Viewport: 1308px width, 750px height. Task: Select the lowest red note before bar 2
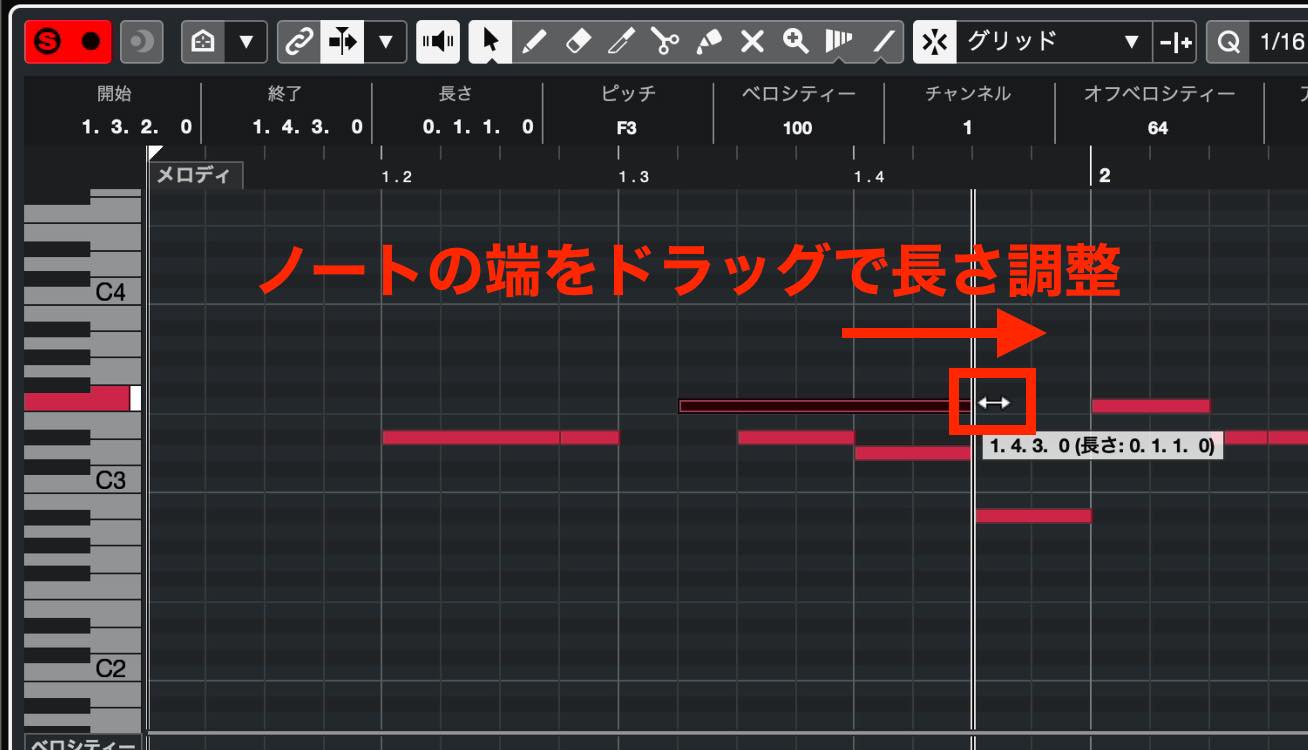1033,516
